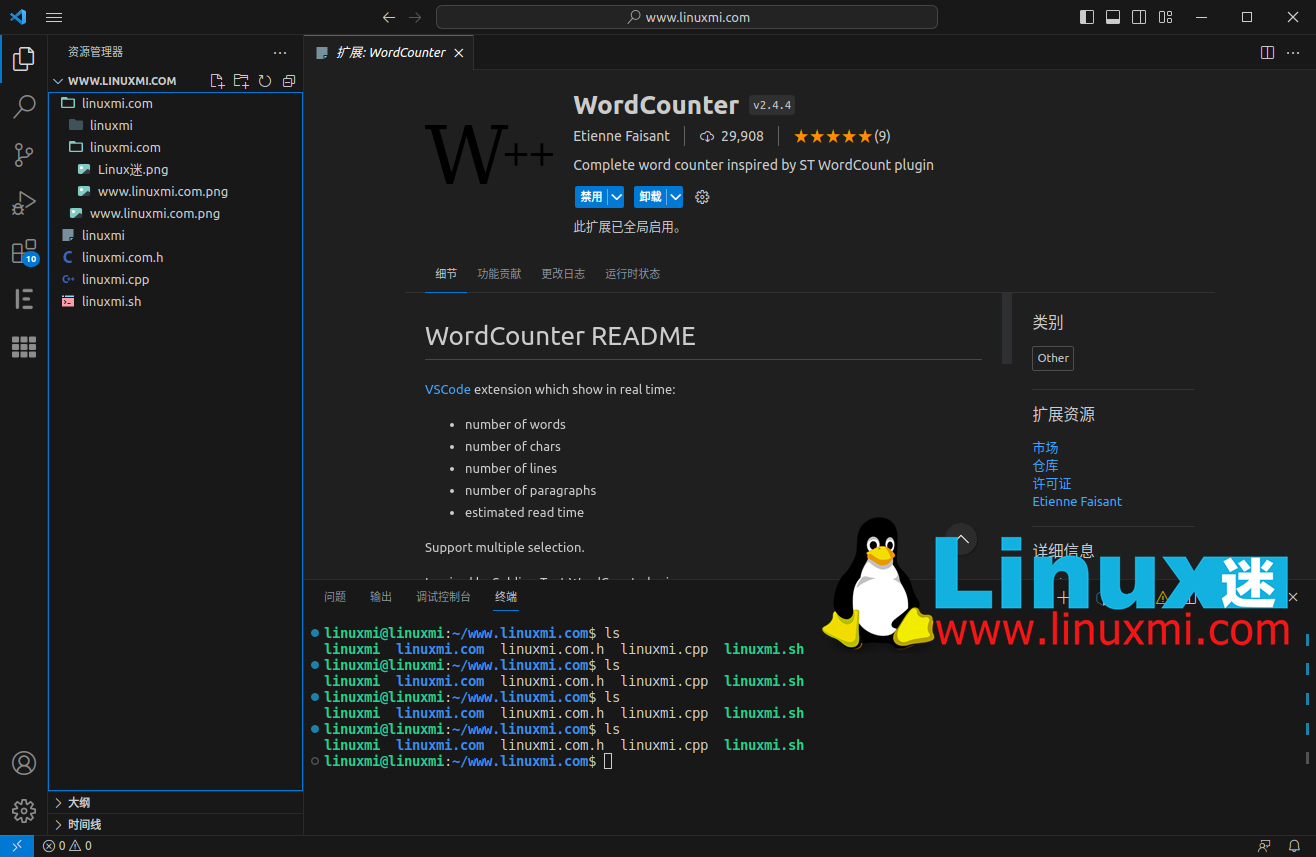Select the 终端 terminal panel tab
Image resolution: width=1316 pixels, height=857 pixels.
click(506, 597)
